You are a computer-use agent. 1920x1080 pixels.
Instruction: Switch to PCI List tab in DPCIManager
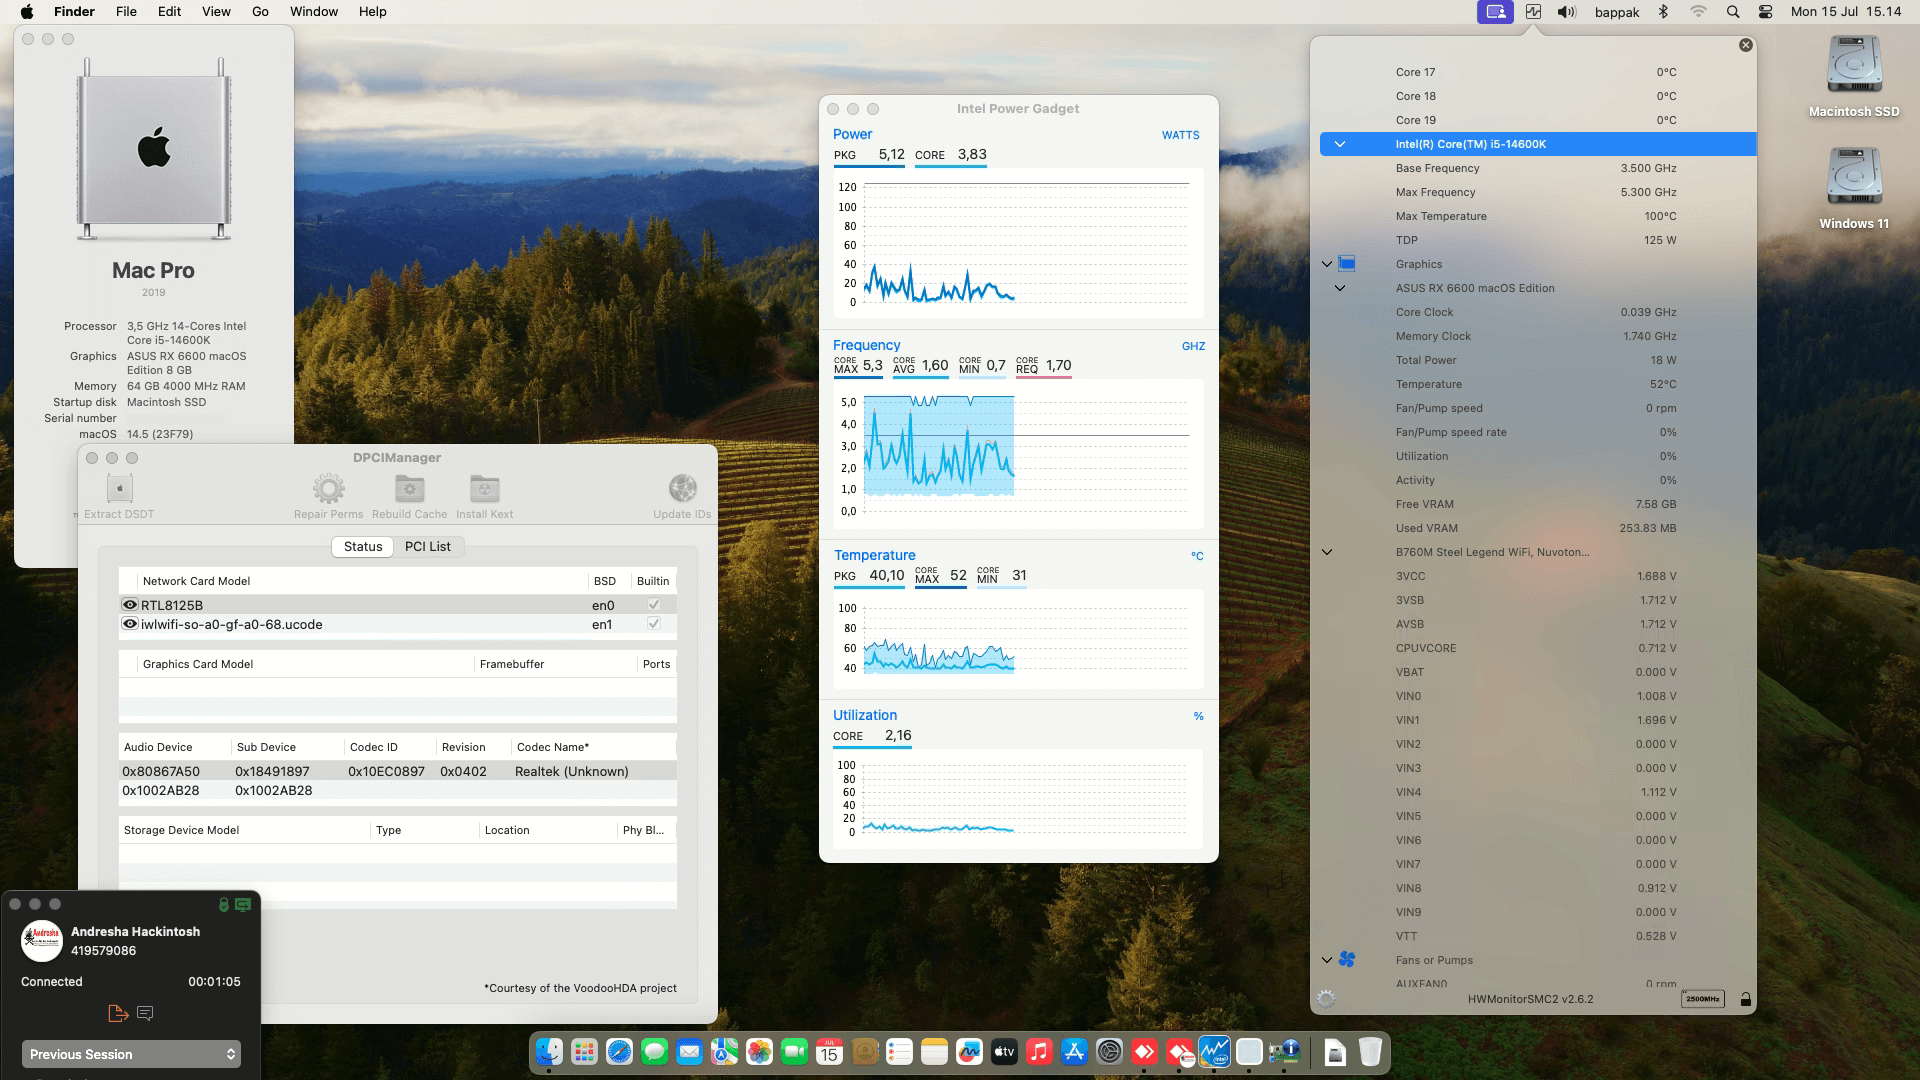427,547
